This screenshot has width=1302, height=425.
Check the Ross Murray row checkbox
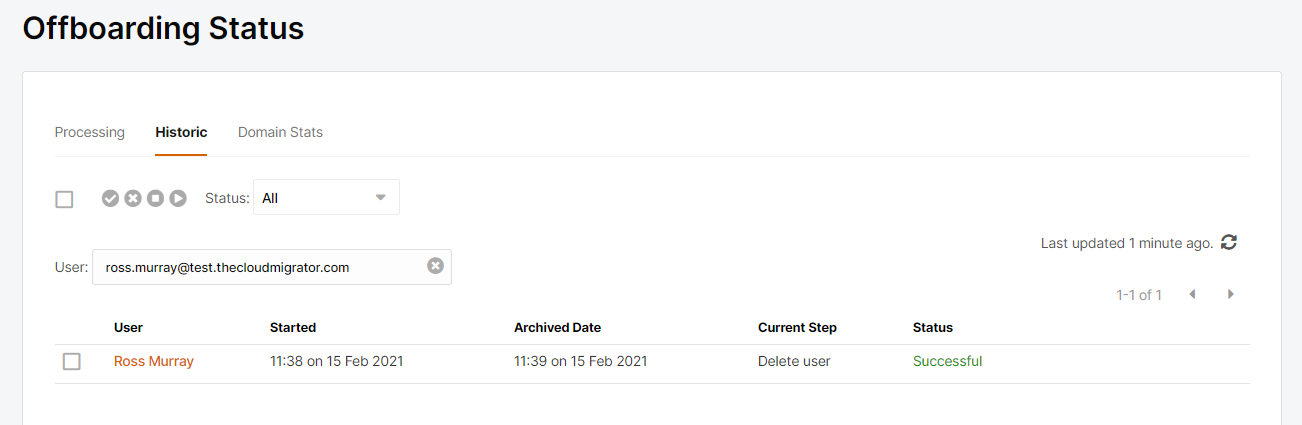coord(71,361)
